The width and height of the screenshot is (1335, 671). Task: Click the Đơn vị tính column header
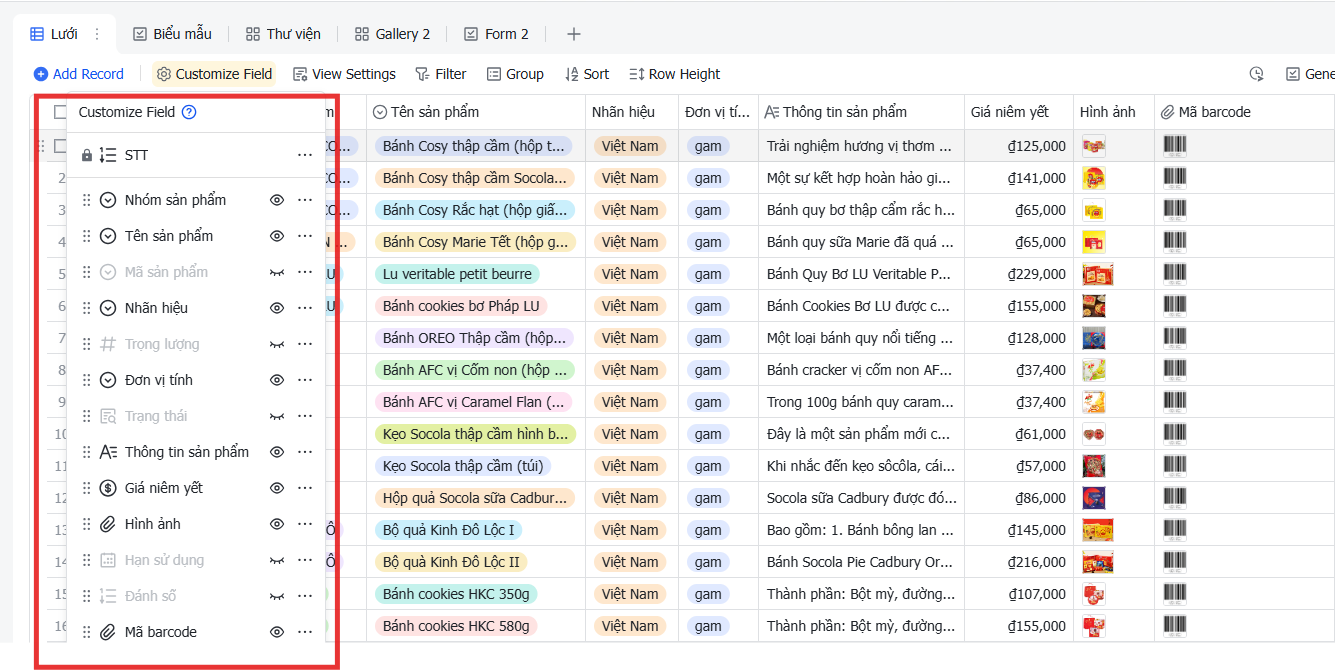pos(718,112)
